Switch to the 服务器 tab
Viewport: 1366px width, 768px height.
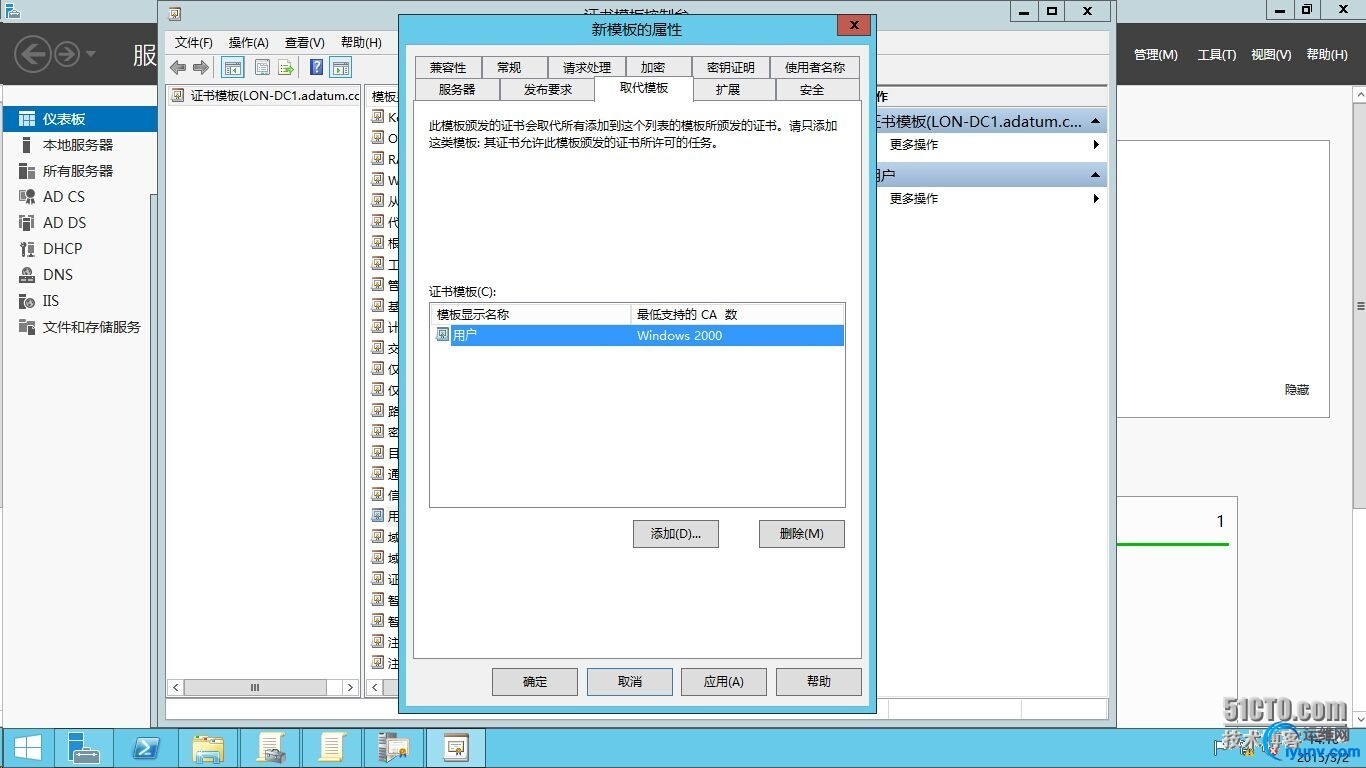[x=457, y=90]
